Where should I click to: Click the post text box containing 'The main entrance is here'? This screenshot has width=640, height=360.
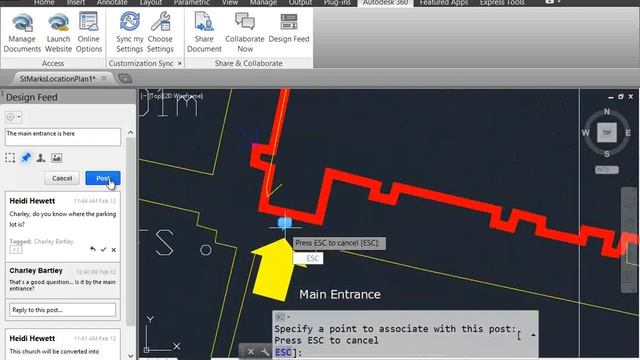[63, 137]
